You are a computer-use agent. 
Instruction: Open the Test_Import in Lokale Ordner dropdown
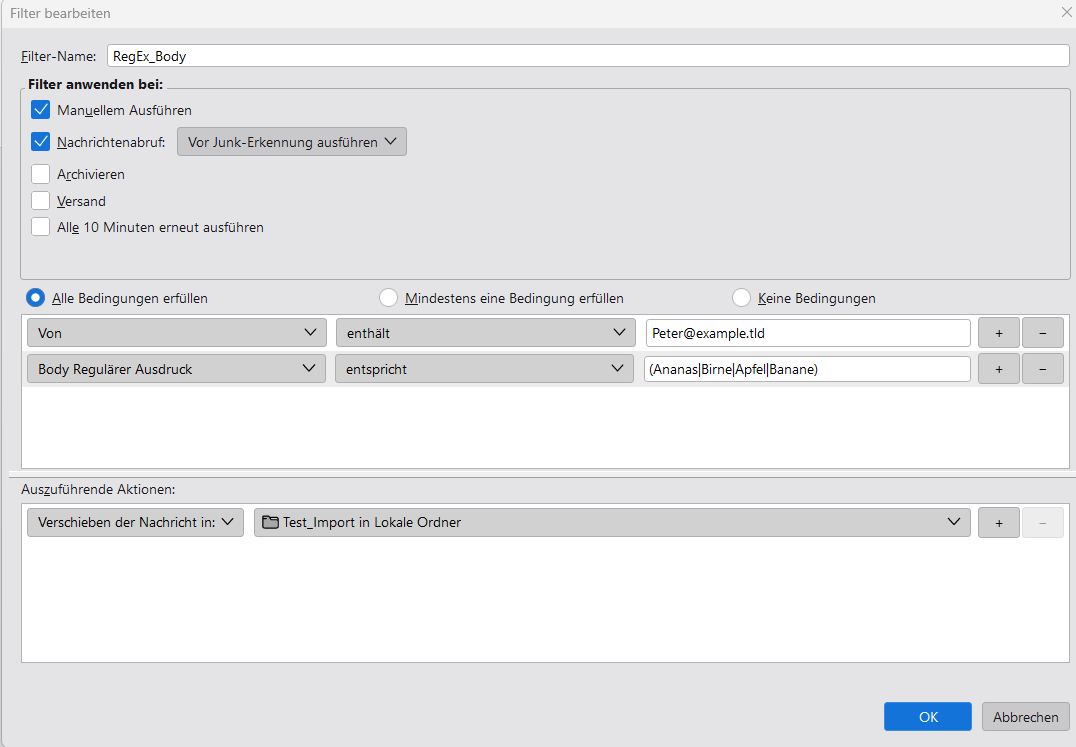(x=612, y=522)
